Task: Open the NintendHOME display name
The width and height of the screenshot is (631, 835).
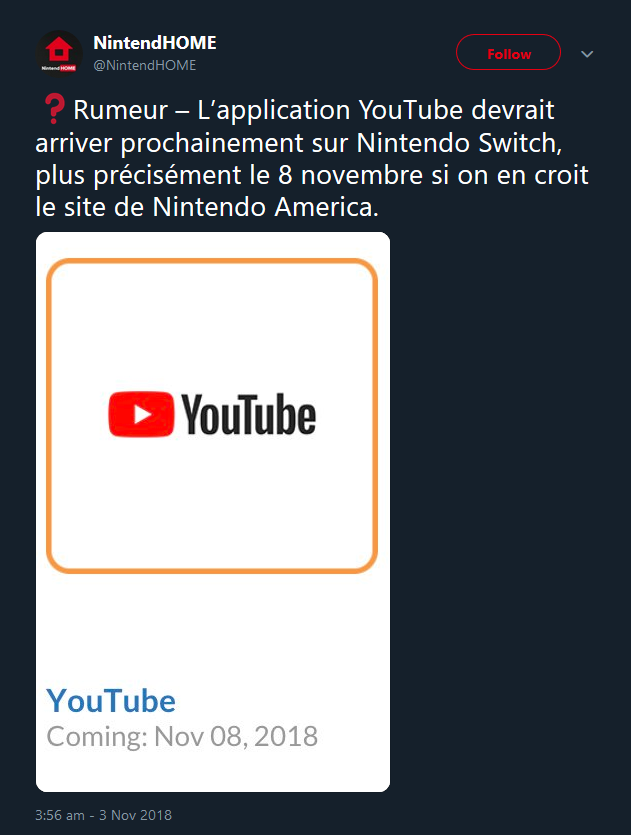Action: [154, 43]
